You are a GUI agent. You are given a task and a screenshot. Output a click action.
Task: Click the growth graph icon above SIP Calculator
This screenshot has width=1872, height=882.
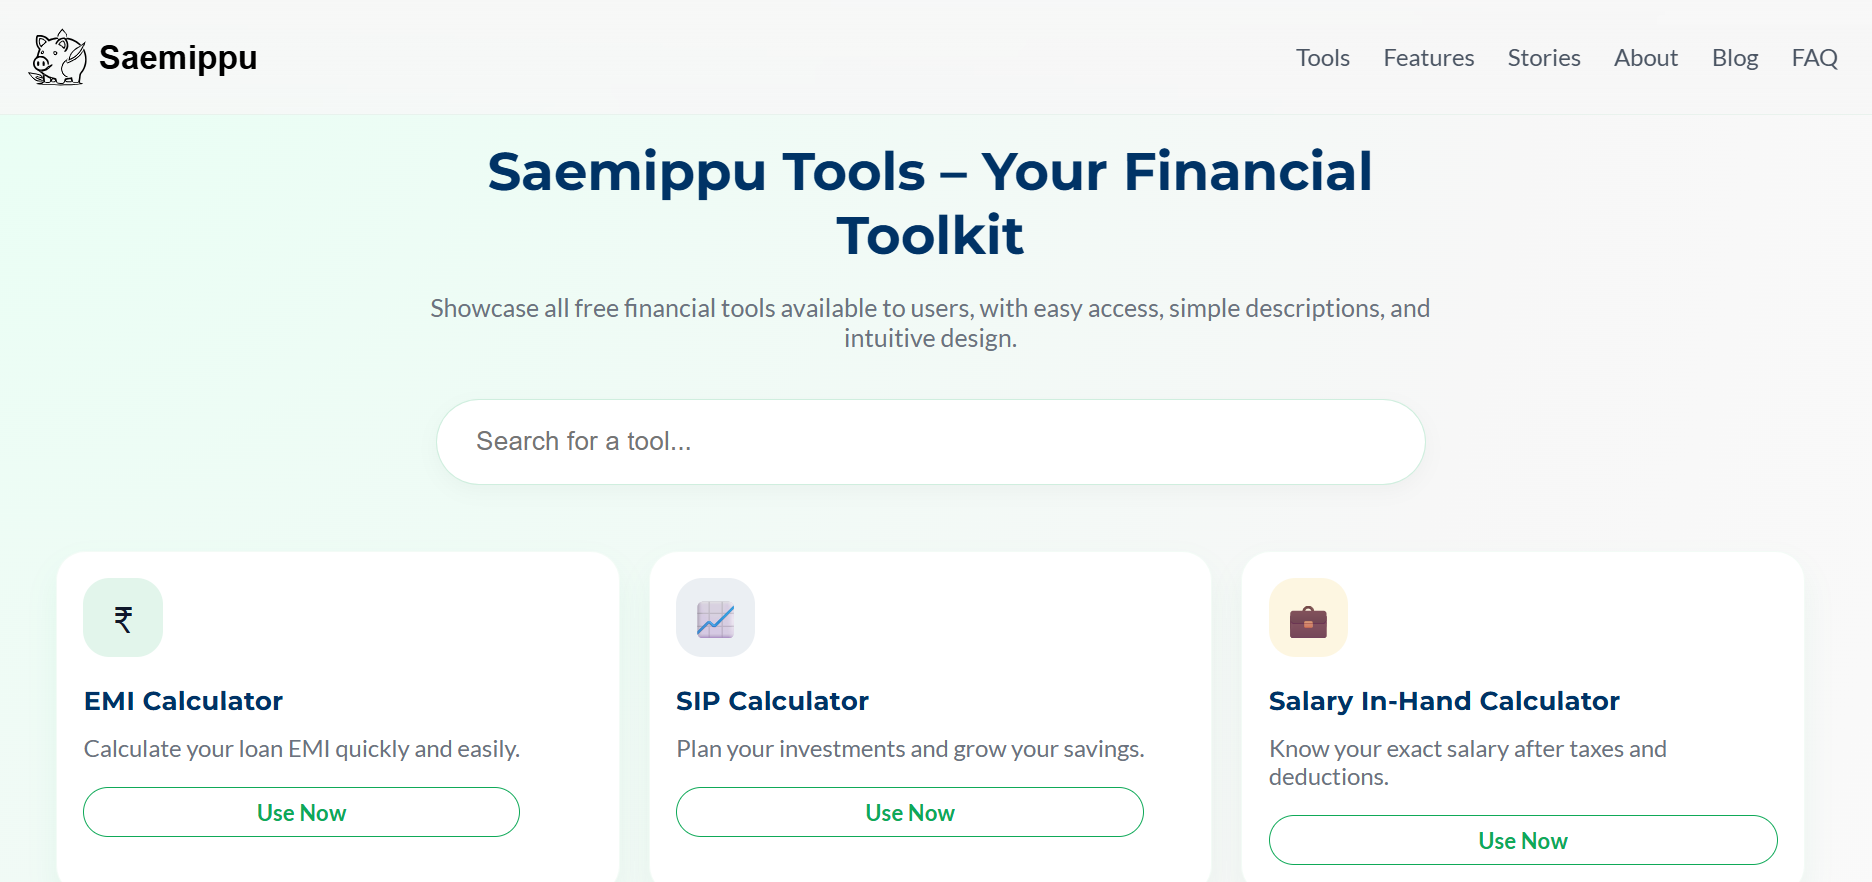715,617
